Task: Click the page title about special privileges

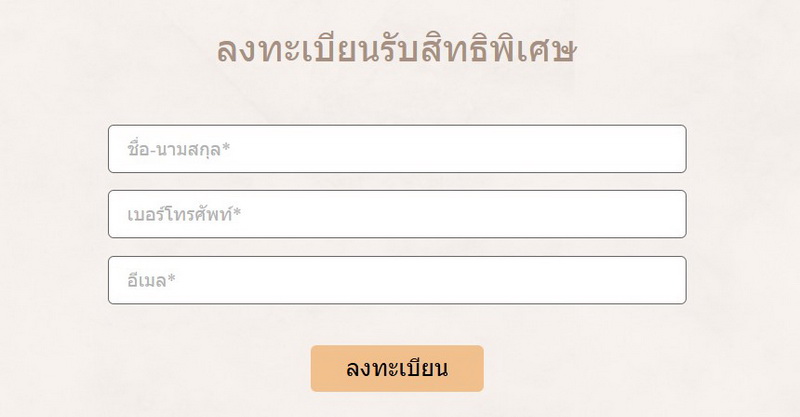Action: (397, 50)
